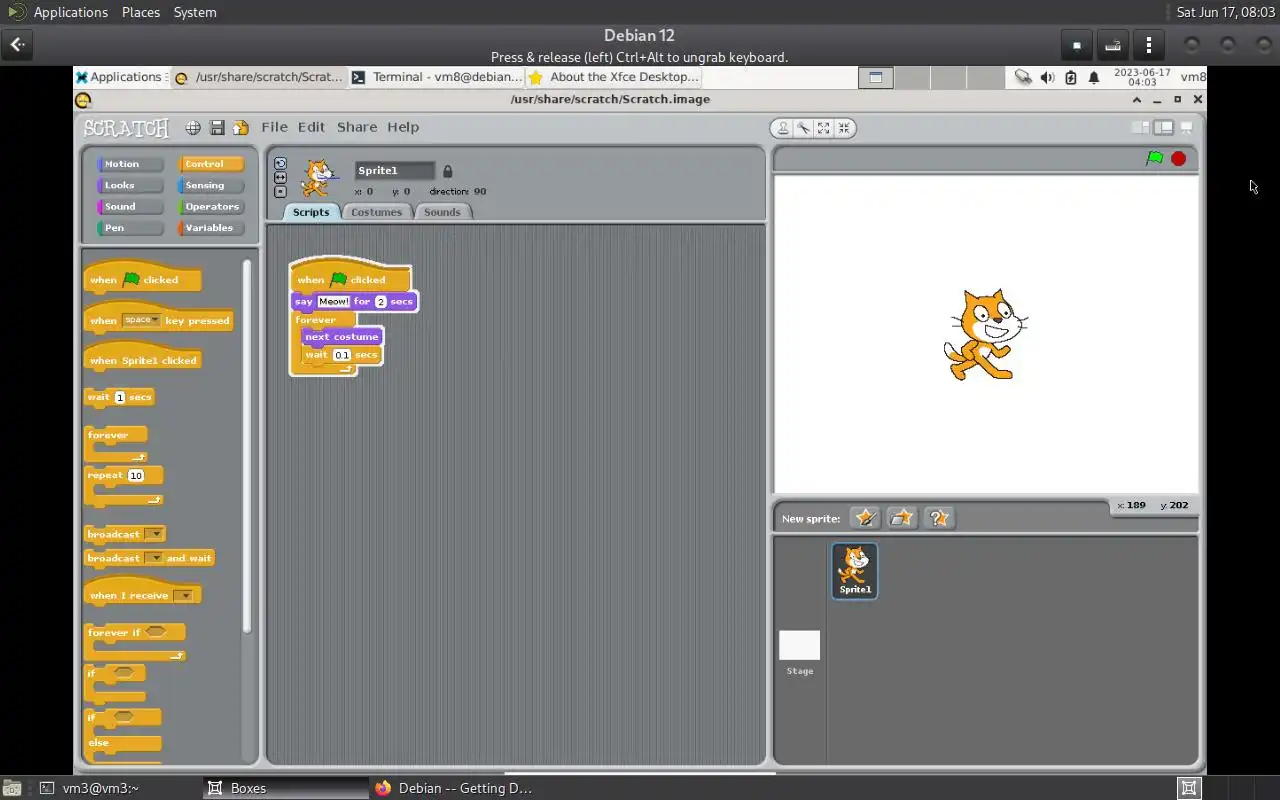Open Terminal vm8@debian taskbar entry
The width and height of the screenshot is (1280, 800).
click(x=437, y=77)
